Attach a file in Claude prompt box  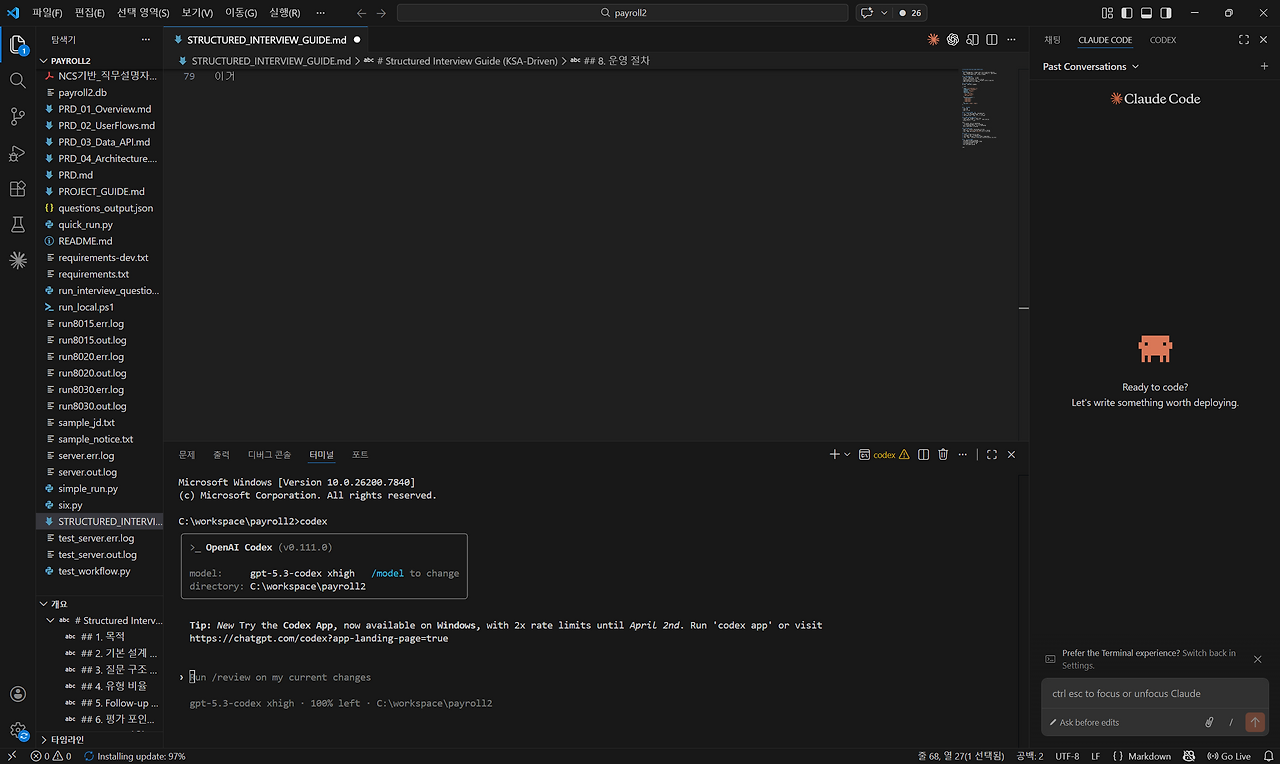(x=1209, y=722)
